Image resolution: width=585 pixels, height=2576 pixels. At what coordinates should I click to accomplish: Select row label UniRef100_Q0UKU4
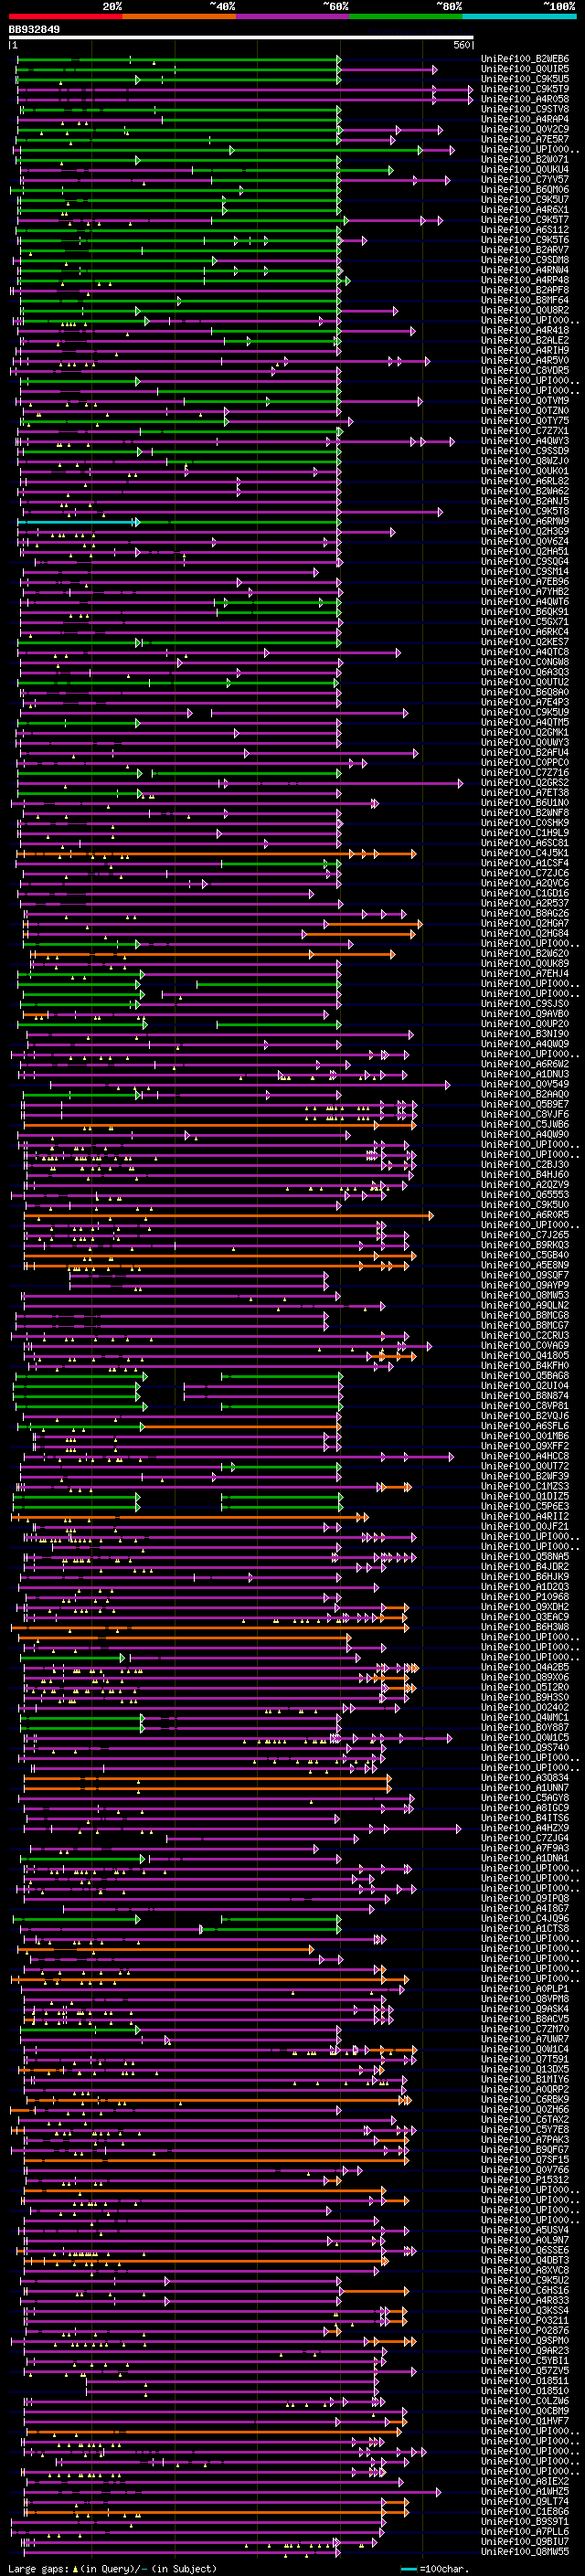click(525, 169)
